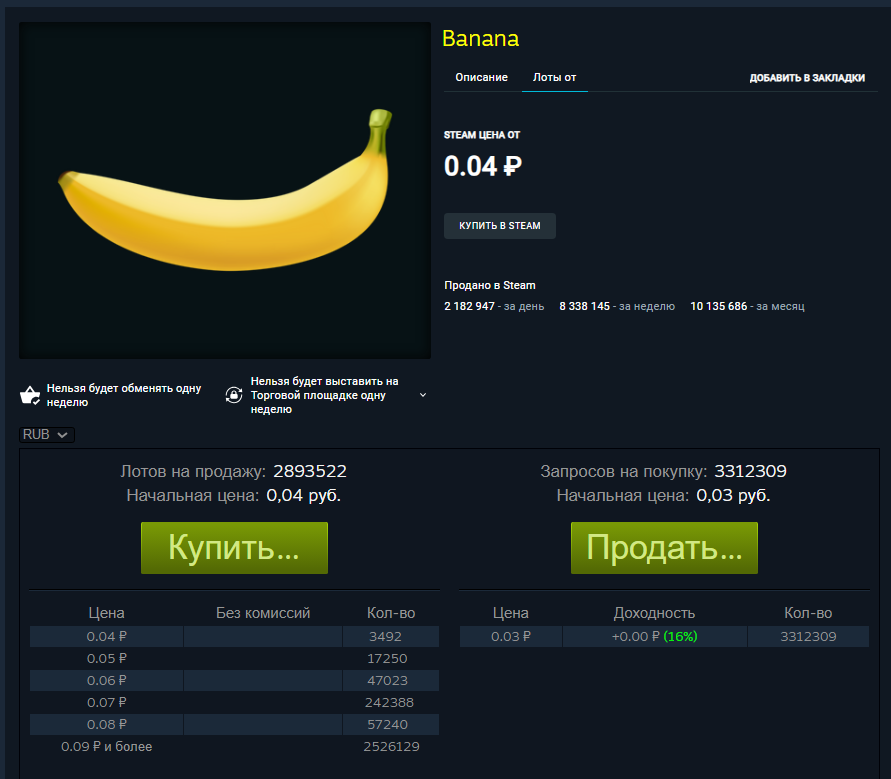The image size is (891, 779).
Task: Select the 0.06 ₽ sell order row
Action: pyautogui.click(x=234, y=681)
